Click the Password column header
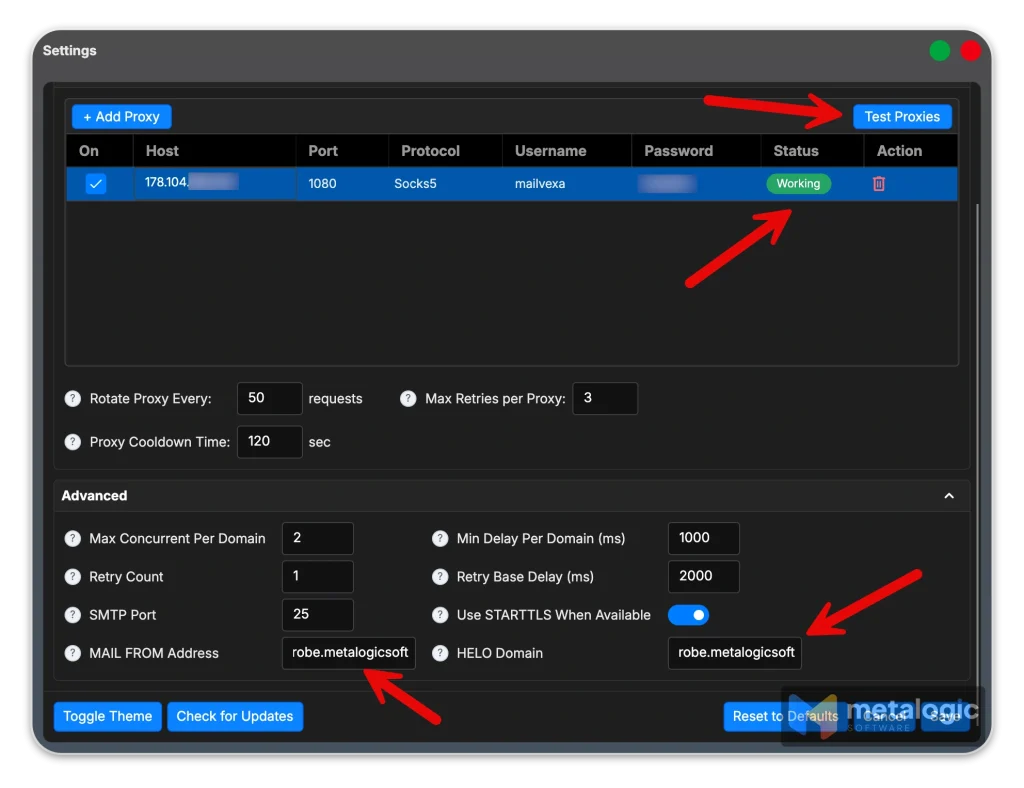This screenshot has height=788, width=1024. click(696, 151)
